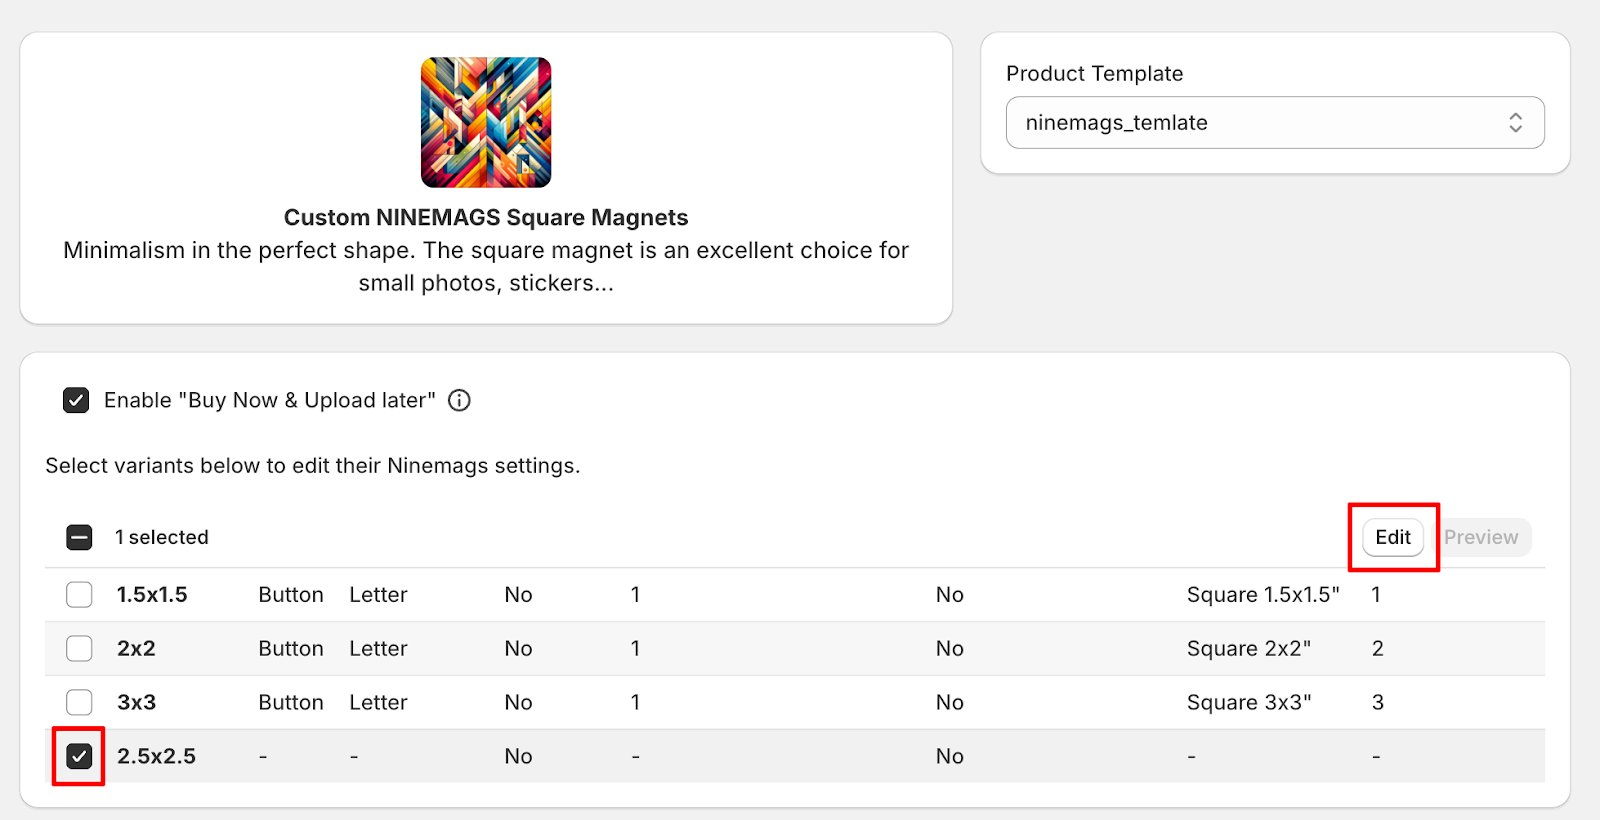The image size is (1600, 820).
Task: Open the Product Template dropdown
Action: click(x=1274, y=123)
